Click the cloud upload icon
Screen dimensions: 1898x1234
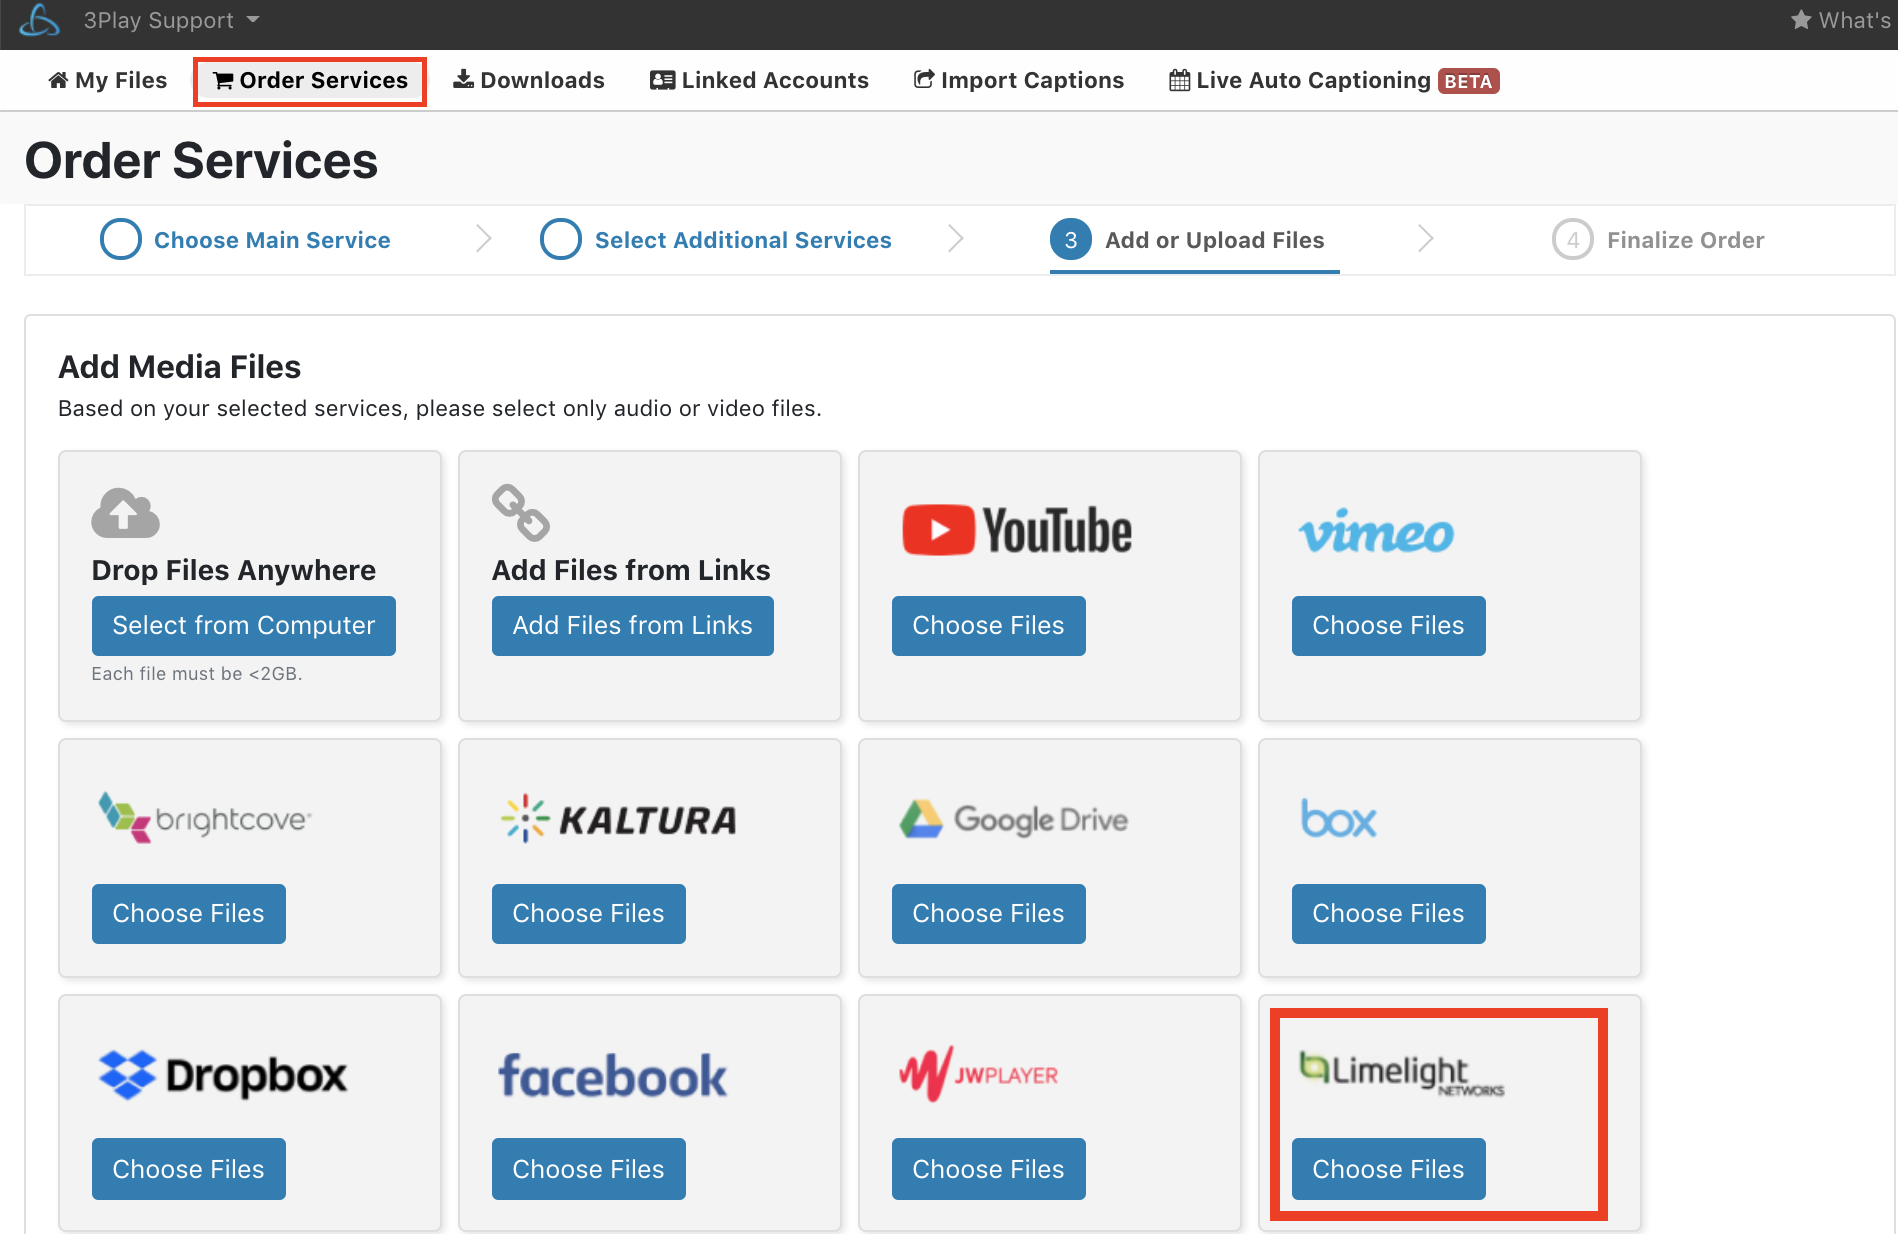coord(125,513)
